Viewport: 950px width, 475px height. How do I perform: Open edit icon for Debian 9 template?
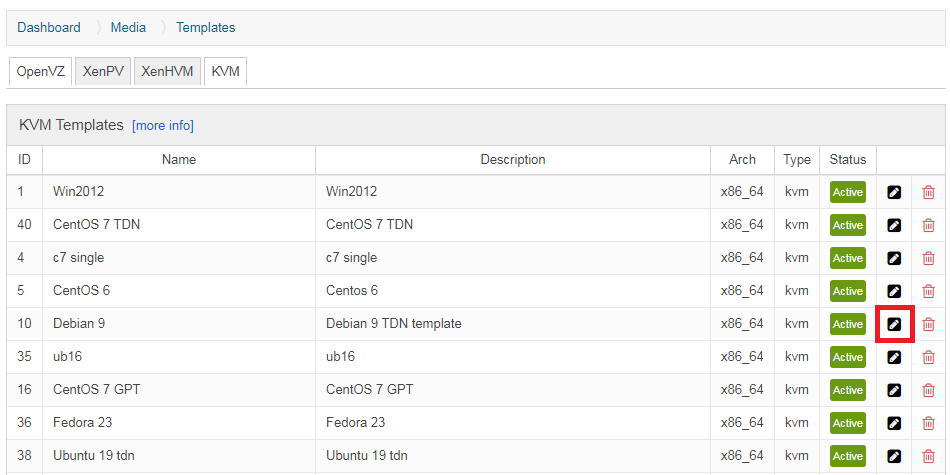click(x=894, y=324)
